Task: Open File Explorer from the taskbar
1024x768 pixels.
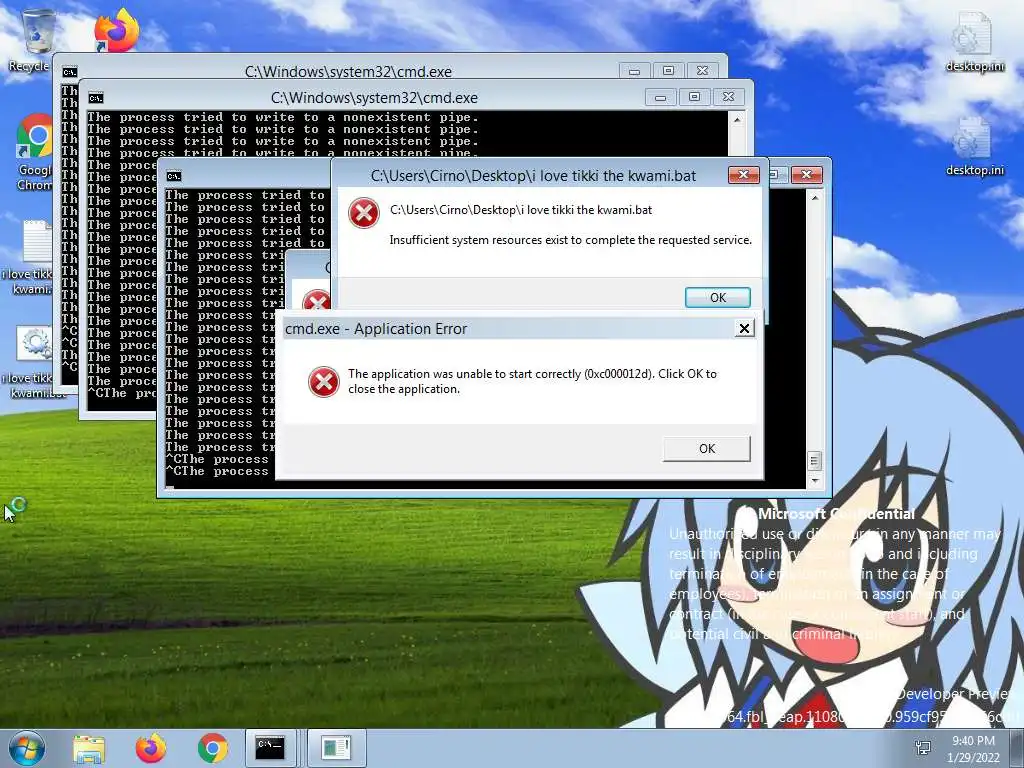Action: click(x=89, y=748)
